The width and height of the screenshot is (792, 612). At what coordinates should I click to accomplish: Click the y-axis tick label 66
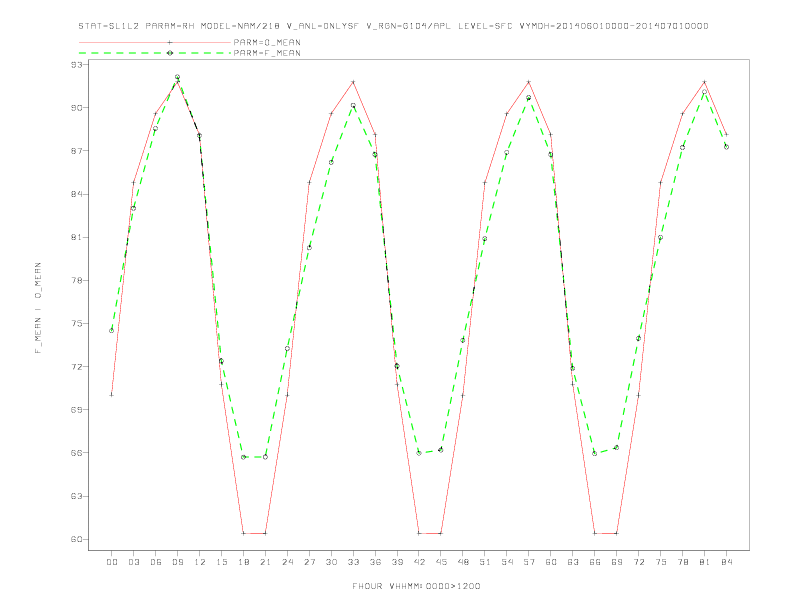tap(76, 453)
